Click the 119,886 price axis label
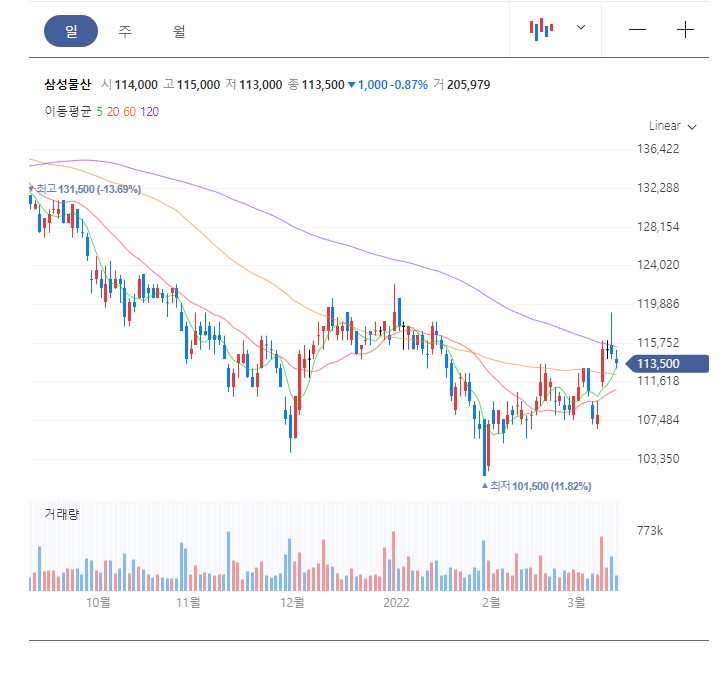723x693 pixels. tap(658, 303)
